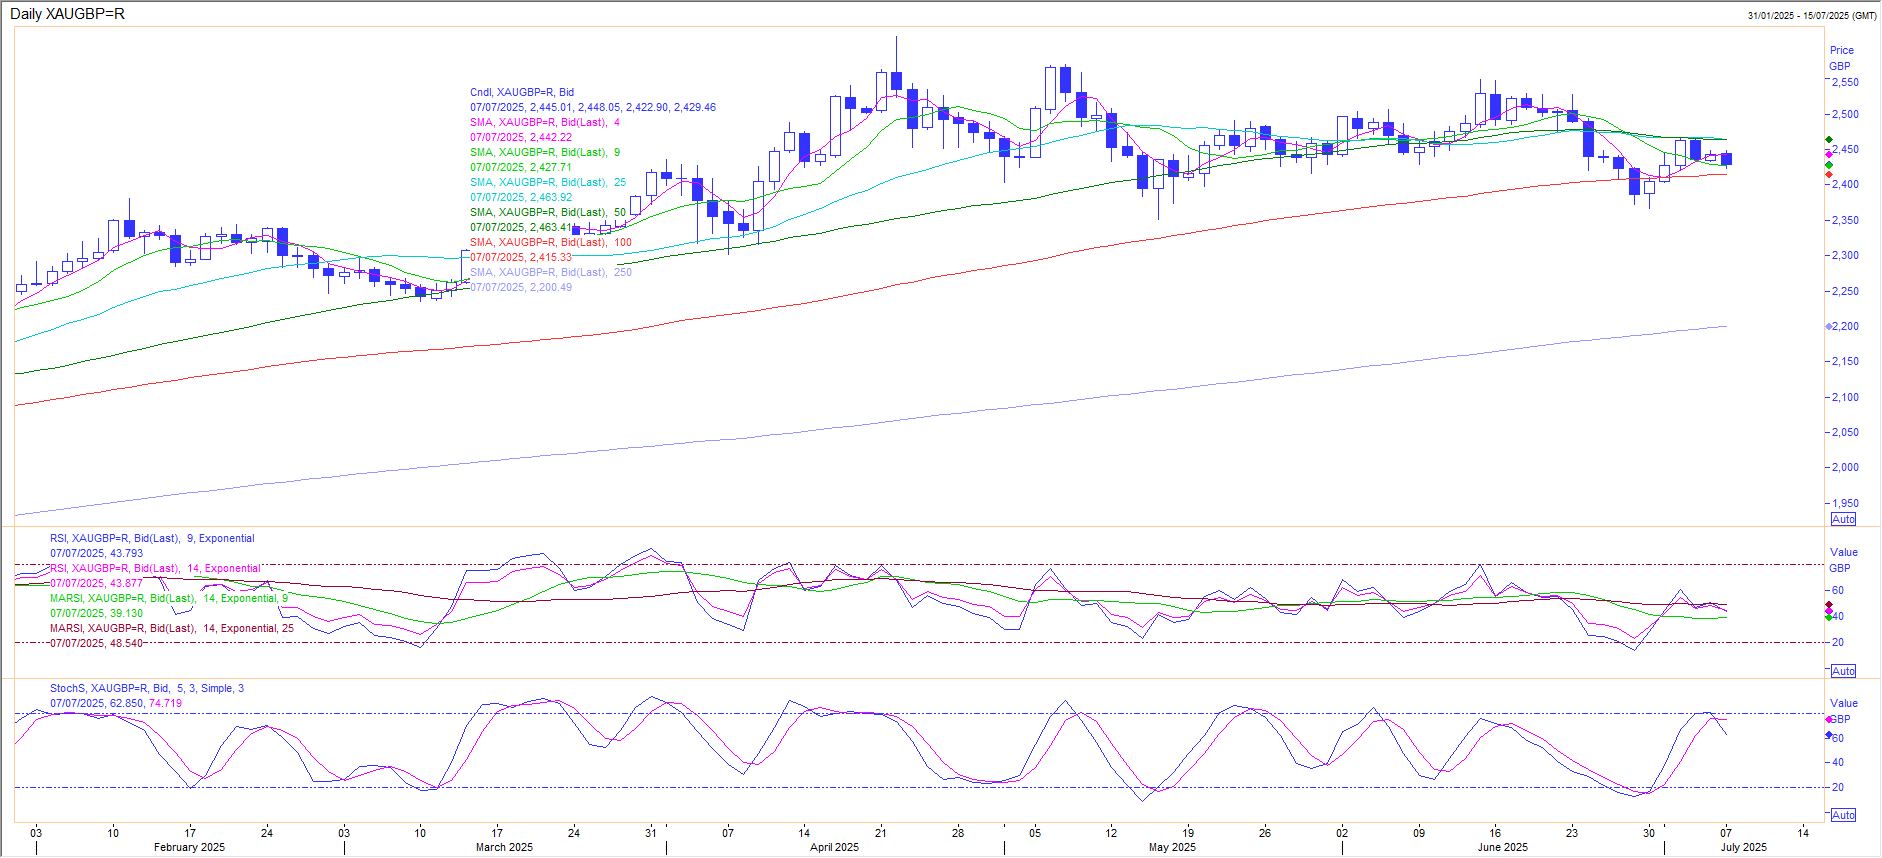Image resolution: width=1882 pixels, height=858 pixels.
Task: Click the 2,000 price axis label
Action: click(x=1845, y=468)
